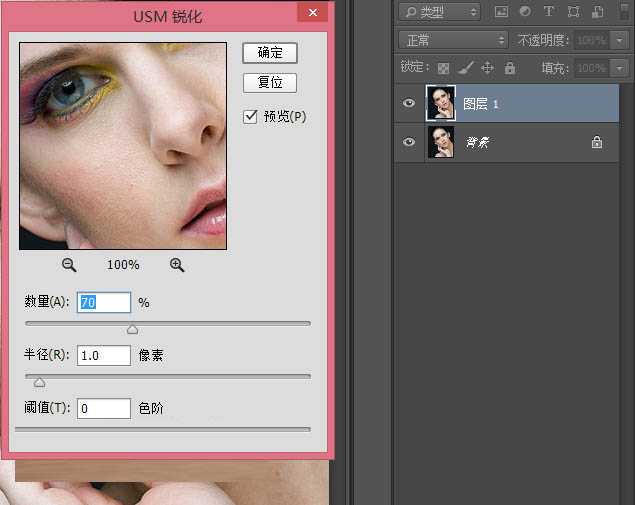This screenshot has height=505, width=635.
Task: Select the shape layer filter icon
Action: point(572,12)
